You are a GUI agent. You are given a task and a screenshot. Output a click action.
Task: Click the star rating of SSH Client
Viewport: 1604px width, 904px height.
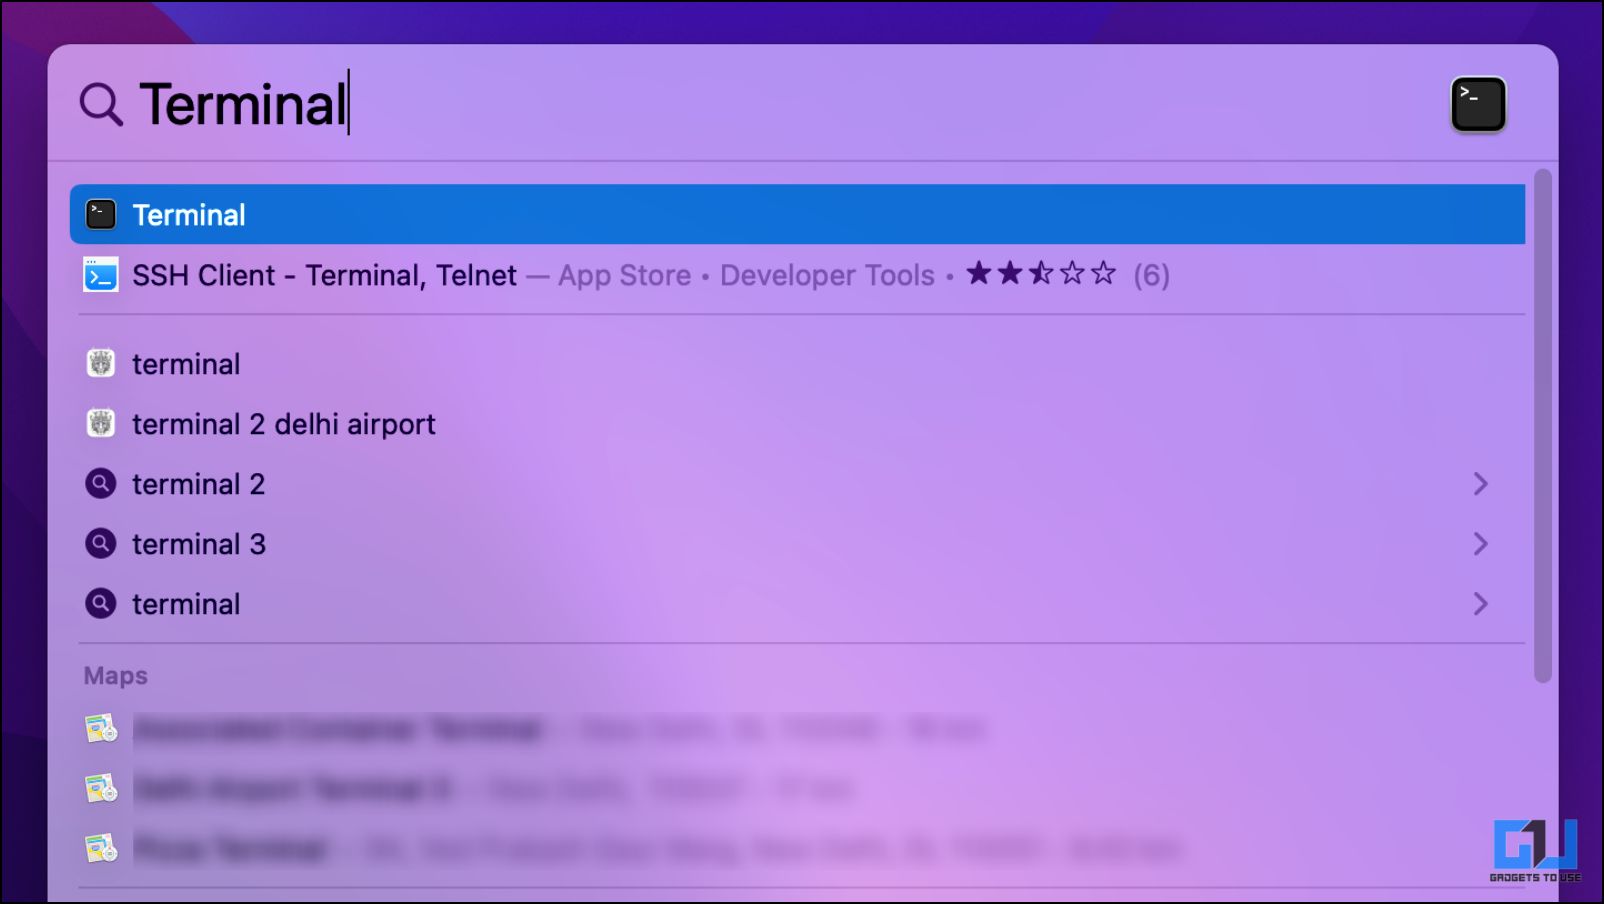(x=1041, y=273)
